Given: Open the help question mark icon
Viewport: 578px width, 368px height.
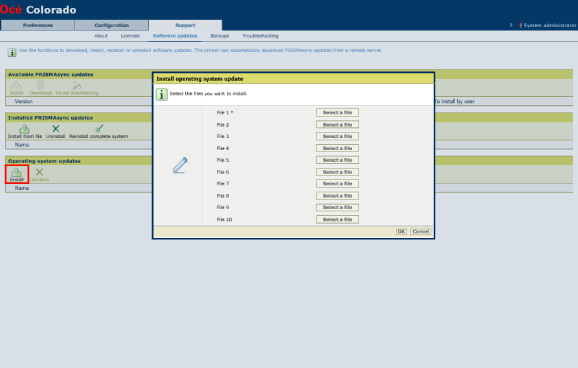Looking at the screenshot, I should click(x=511, y=25).
